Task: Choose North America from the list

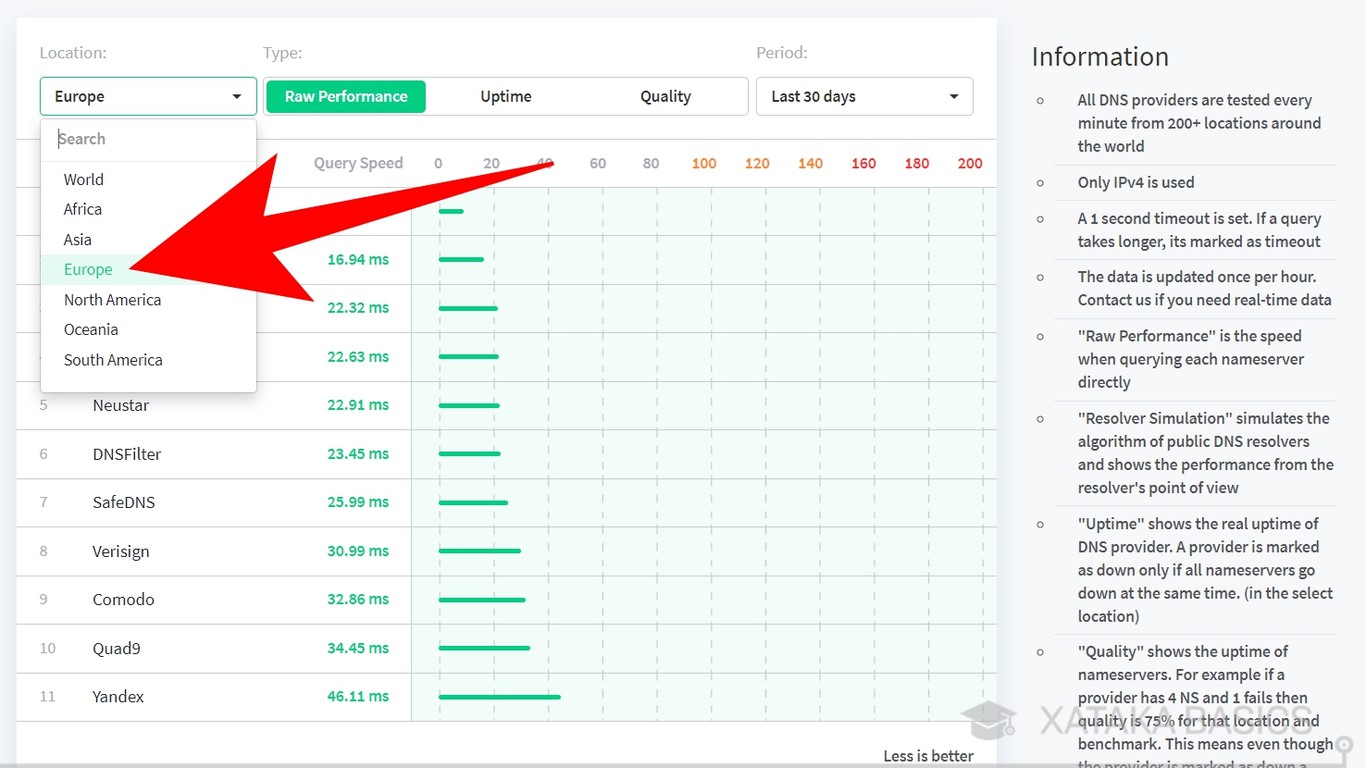Action: 112,300
